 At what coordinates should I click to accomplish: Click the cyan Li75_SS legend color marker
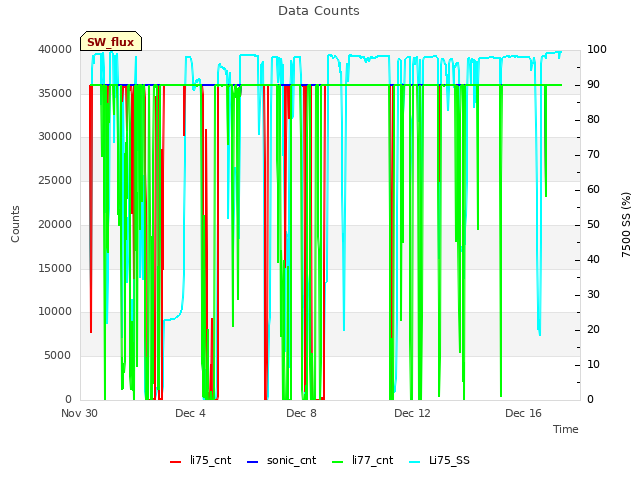click(x=414, y=462)
